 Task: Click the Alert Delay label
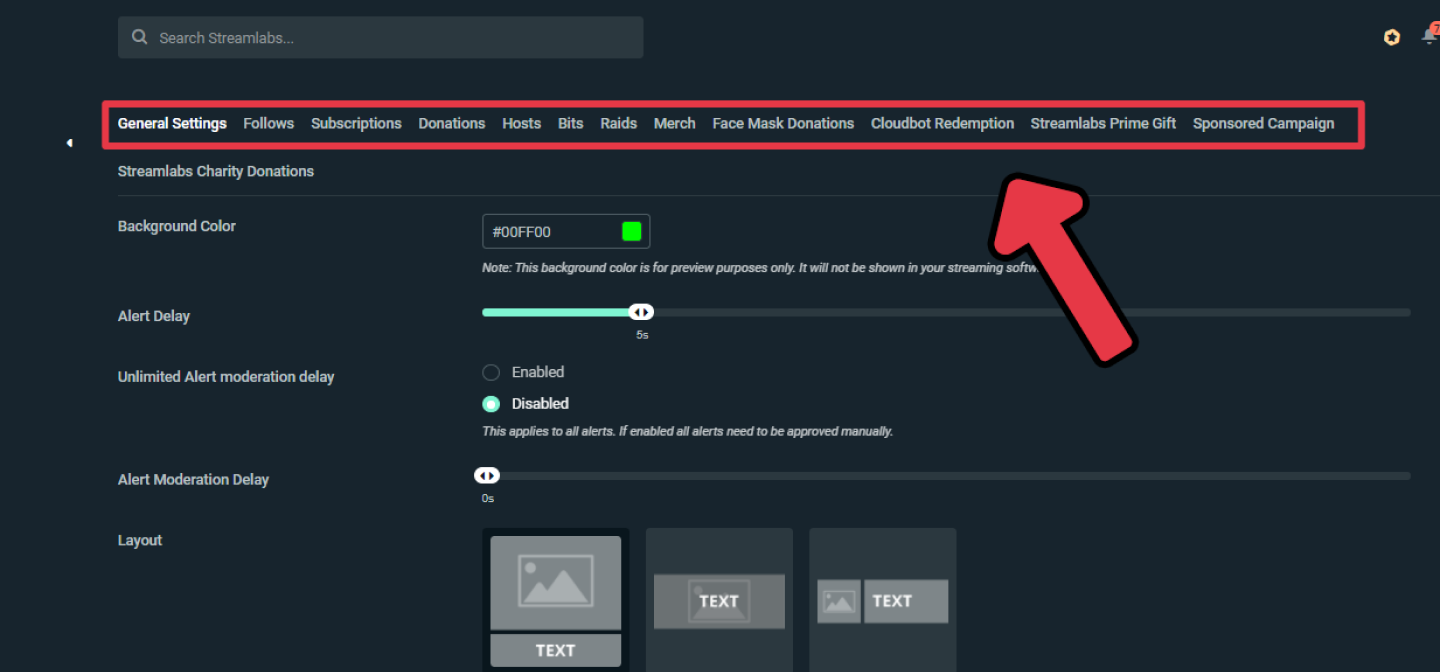tap(154, 316)
